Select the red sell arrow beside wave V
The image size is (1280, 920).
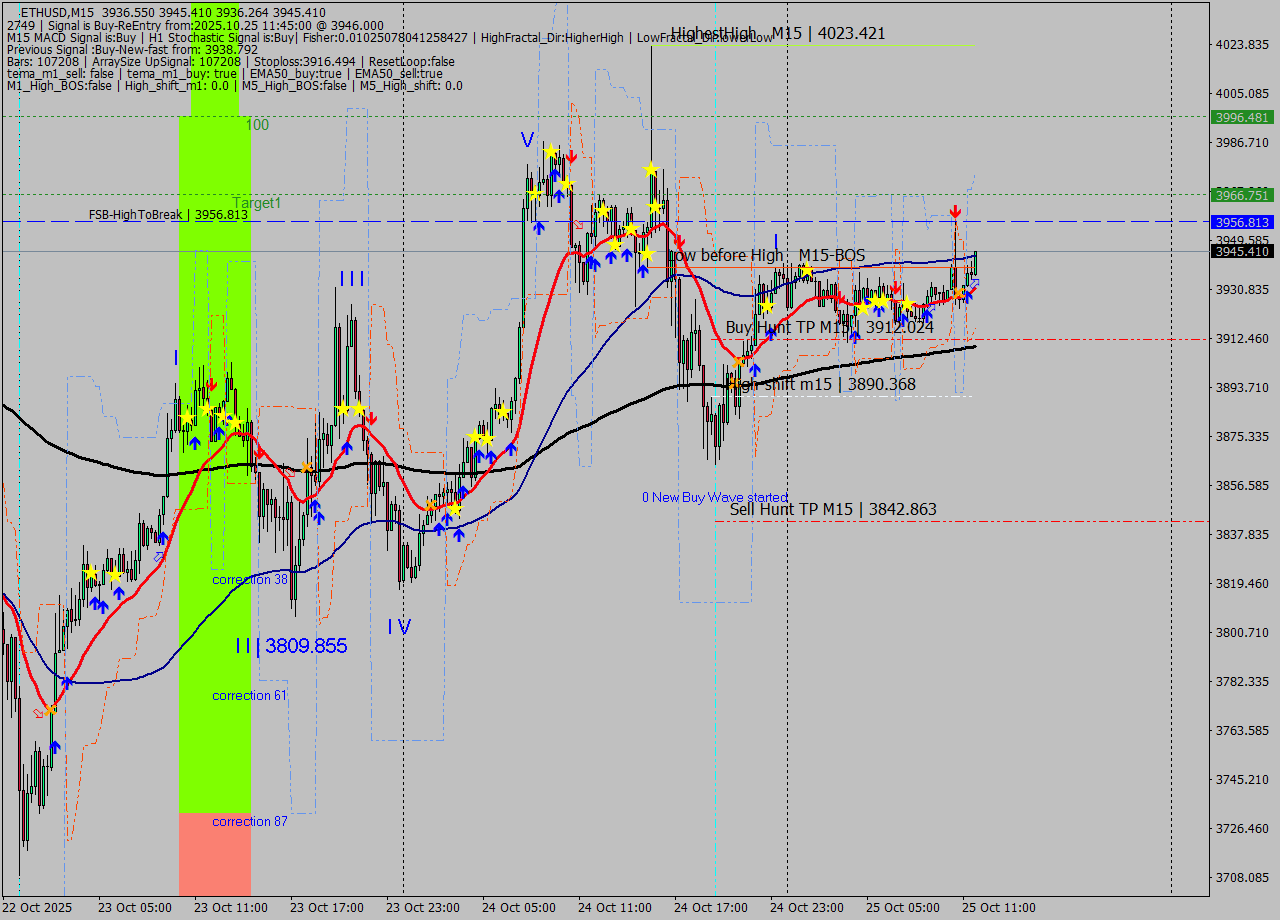[570, 157]
